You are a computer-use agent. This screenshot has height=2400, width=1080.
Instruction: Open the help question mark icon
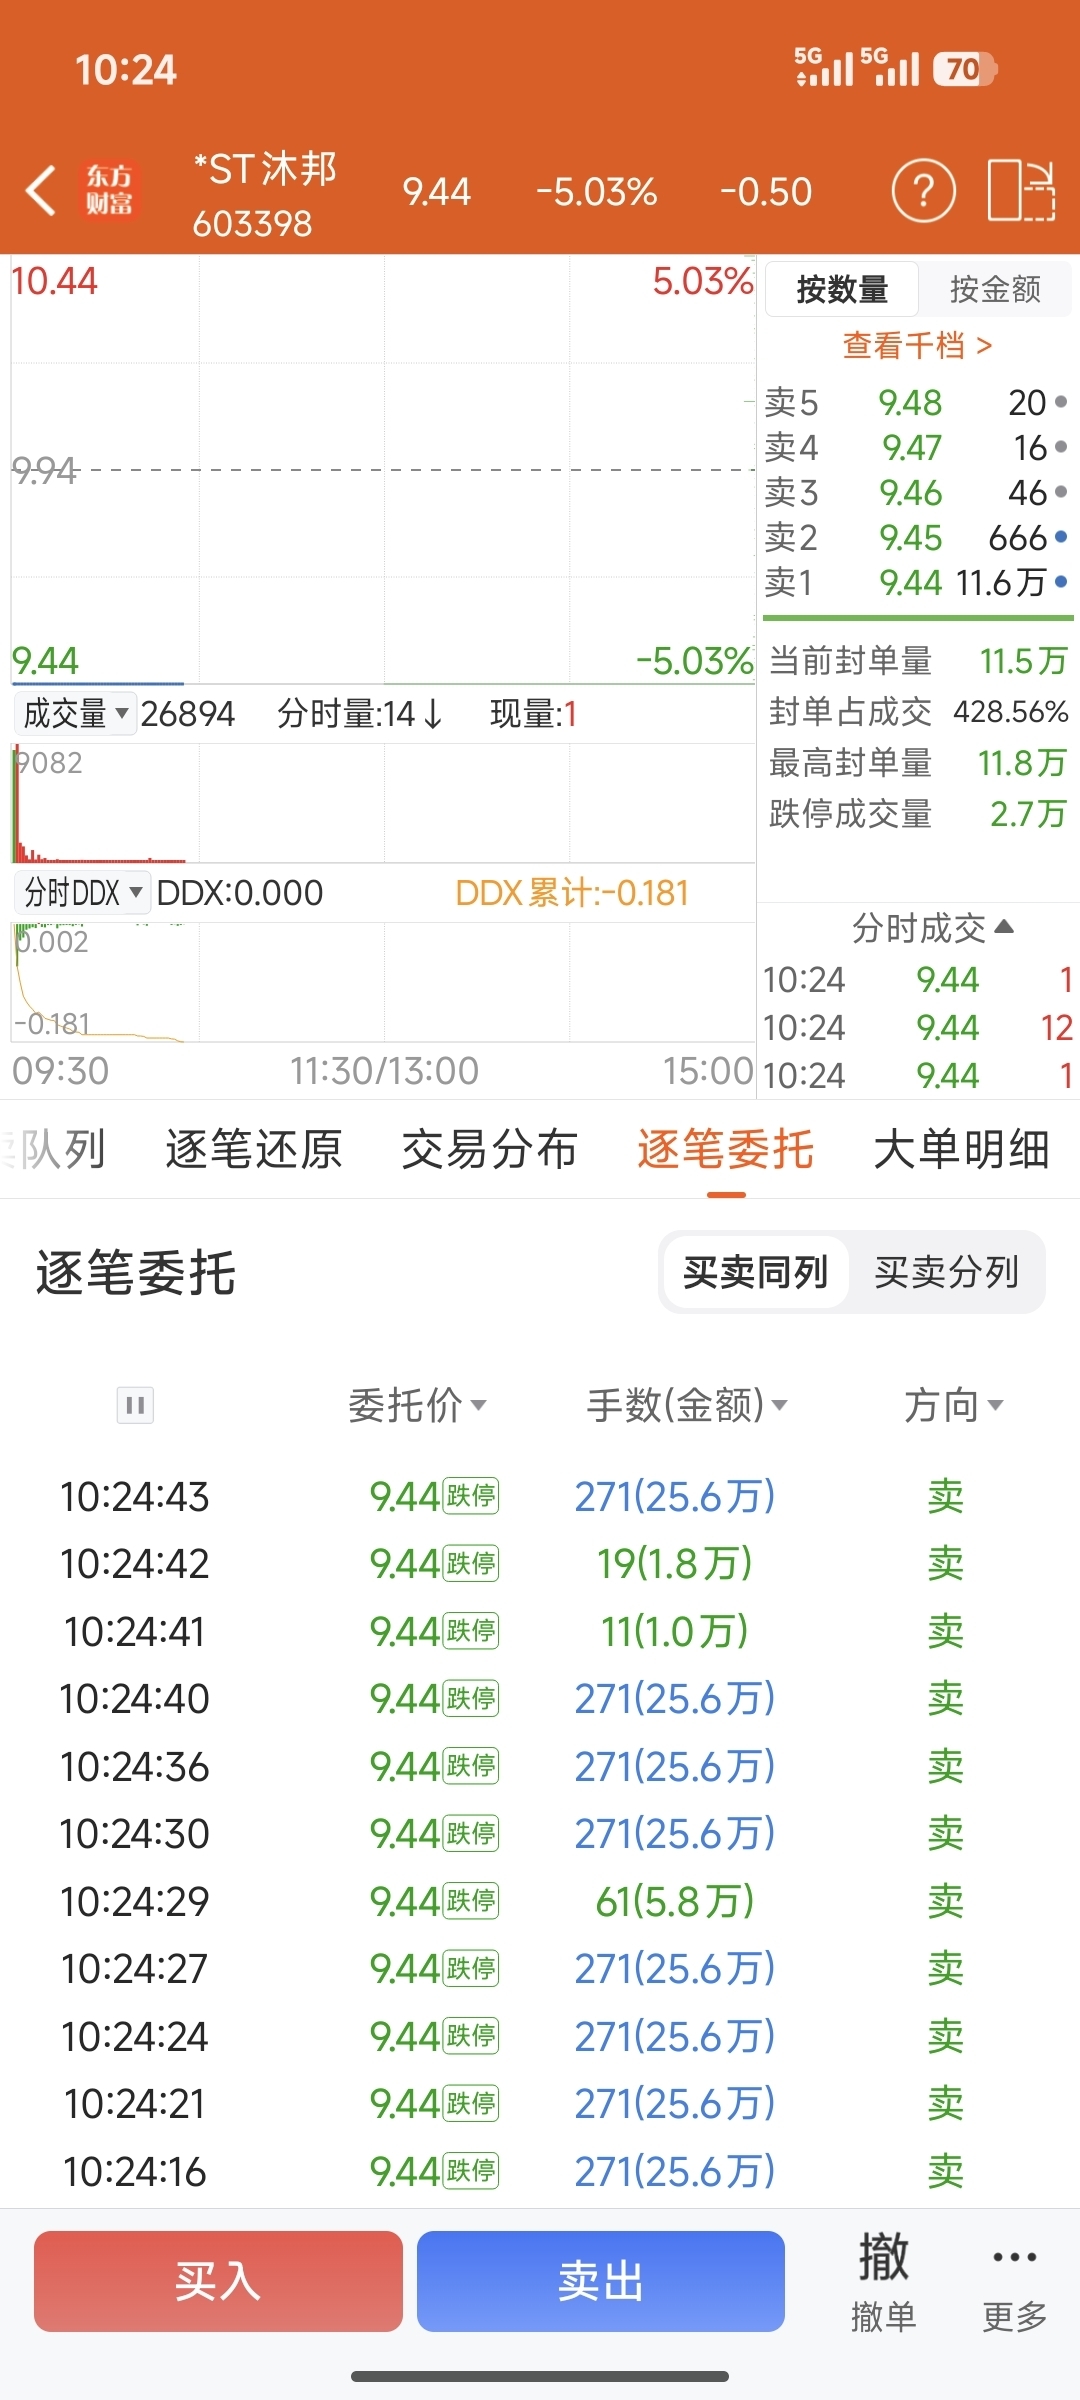pyautogui.click(x=923, y=190)
